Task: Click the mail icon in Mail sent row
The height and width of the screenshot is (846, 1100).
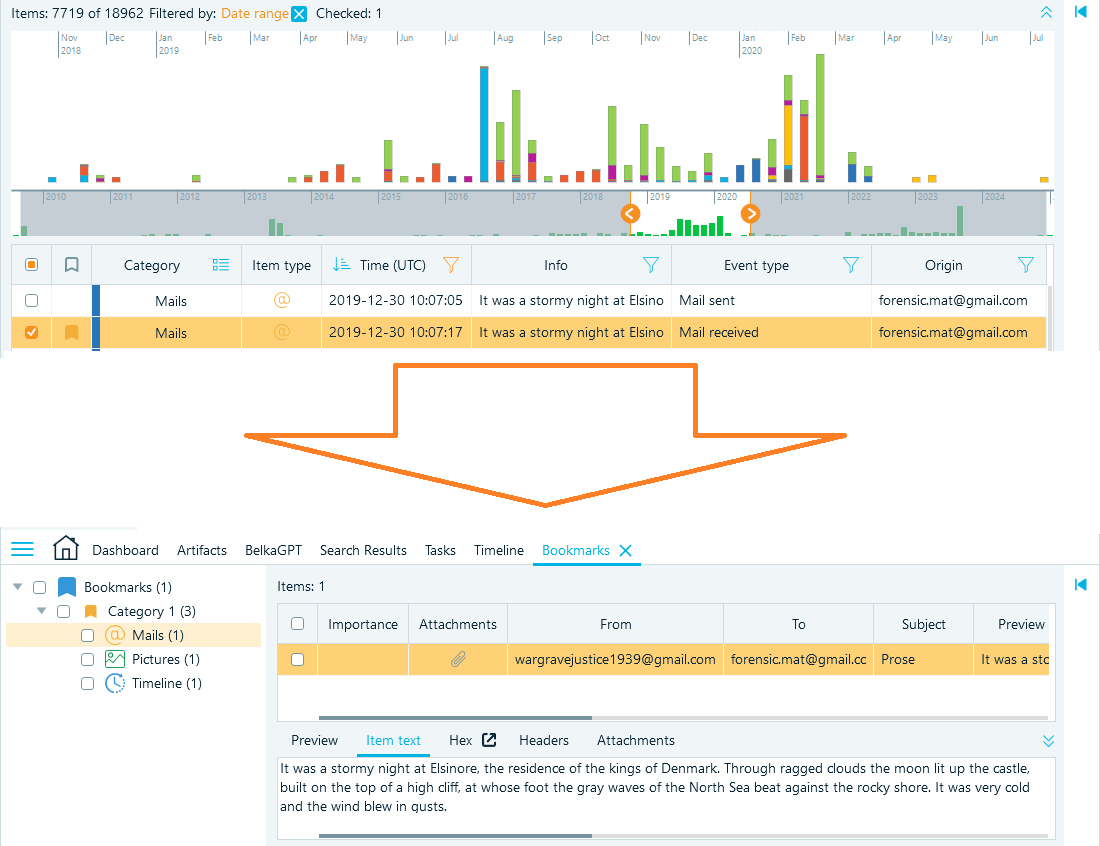Action: pyautogui.click(x=281, y=300)
